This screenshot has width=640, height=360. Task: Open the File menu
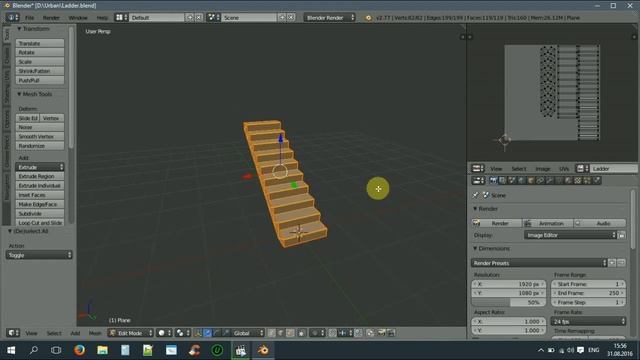(29, 18)
